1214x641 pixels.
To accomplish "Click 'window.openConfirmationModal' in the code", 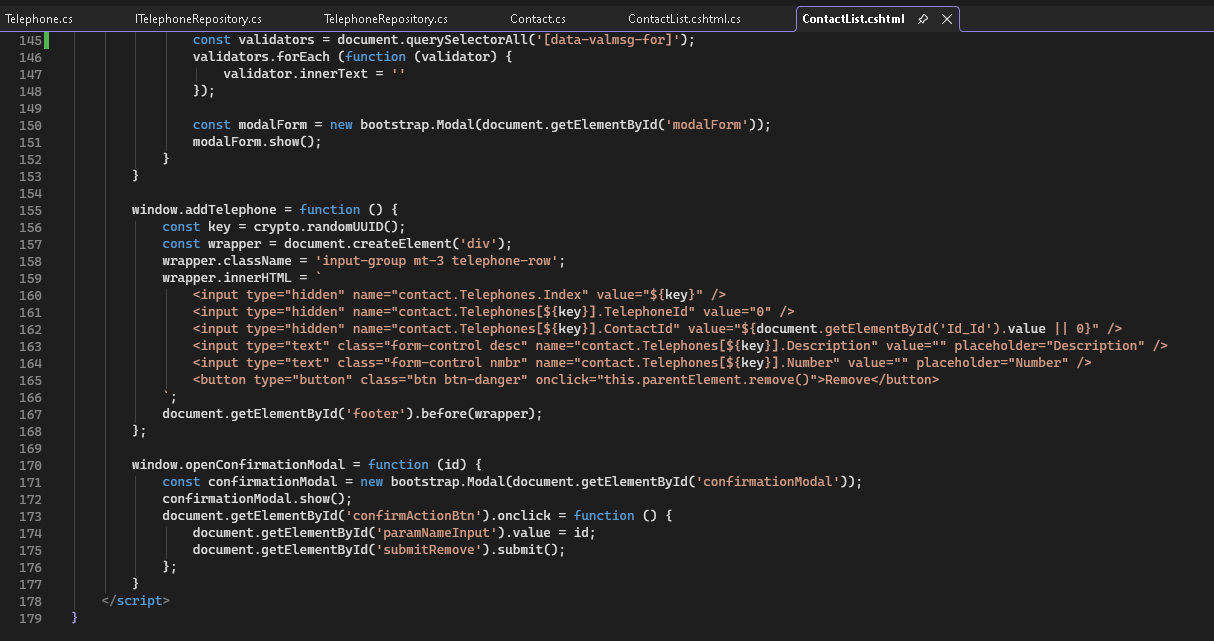I will pyautogui.click(x=239, y=465).
